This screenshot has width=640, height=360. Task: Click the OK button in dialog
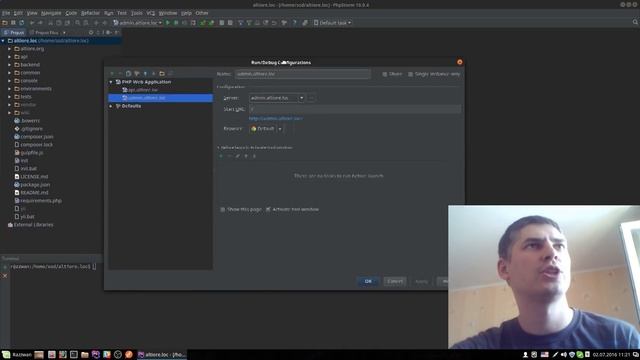368,281
